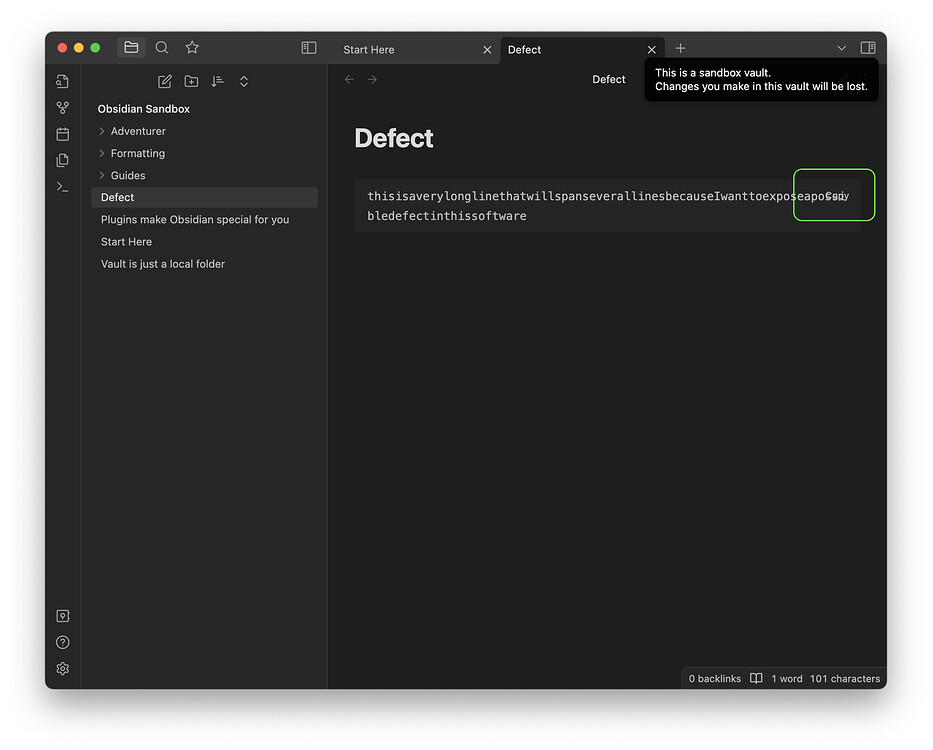Image resolution: width=933 pixels, height=750 pixels.
Task: Open the Graph view
Action: click(62, 107)
